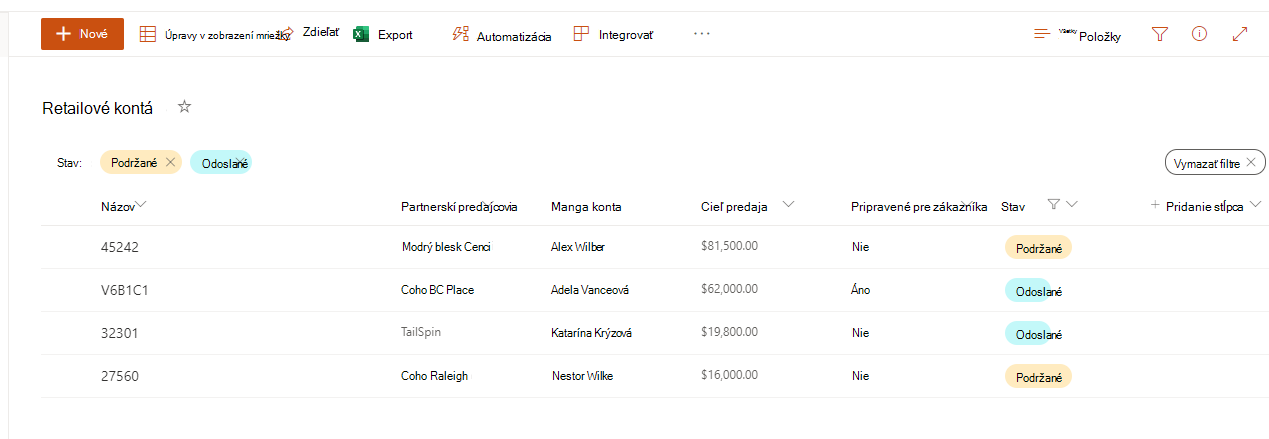
Task: Click the grid edit icon
Action: point(147,34)
